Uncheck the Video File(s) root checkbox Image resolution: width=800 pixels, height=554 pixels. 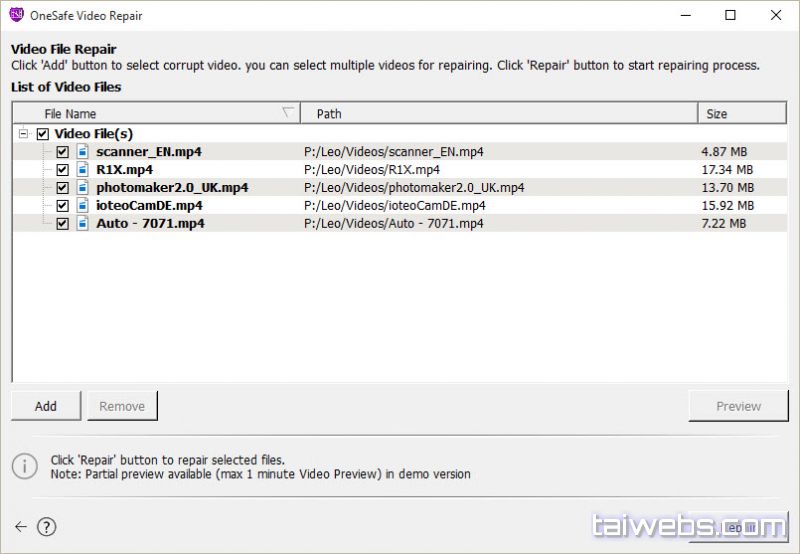[x=42, y=134]
